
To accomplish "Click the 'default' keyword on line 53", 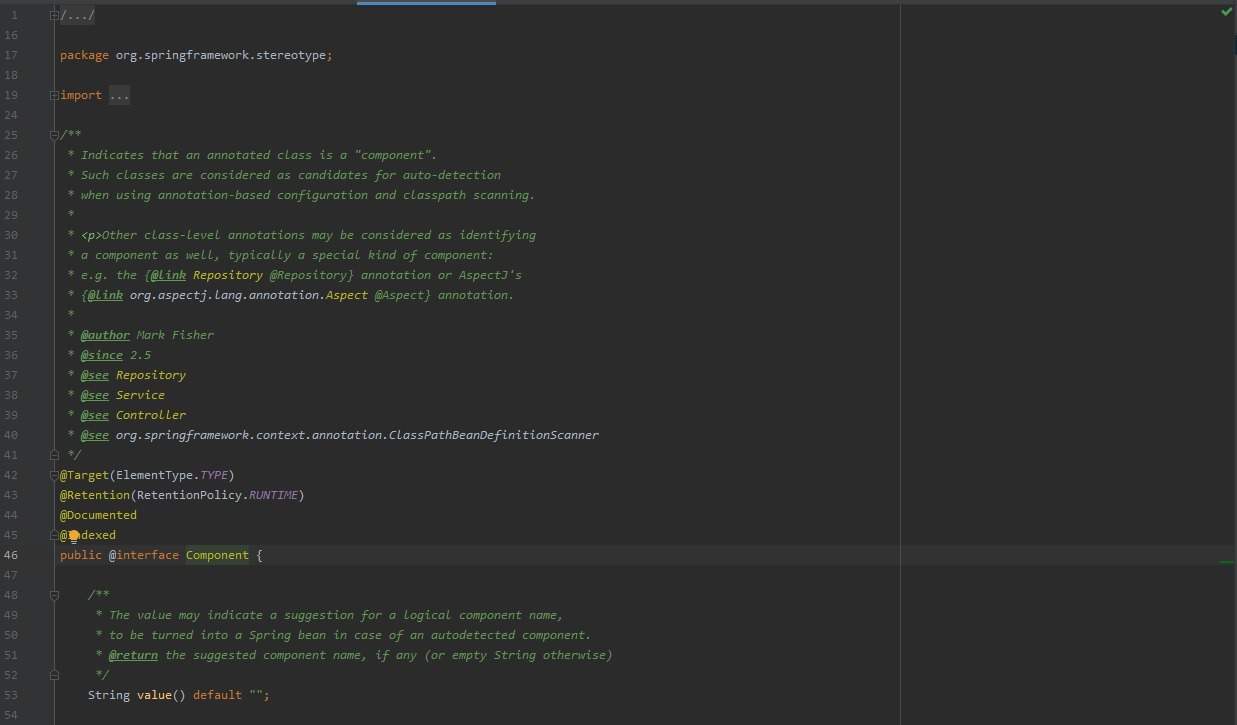I will coord(217,695).
